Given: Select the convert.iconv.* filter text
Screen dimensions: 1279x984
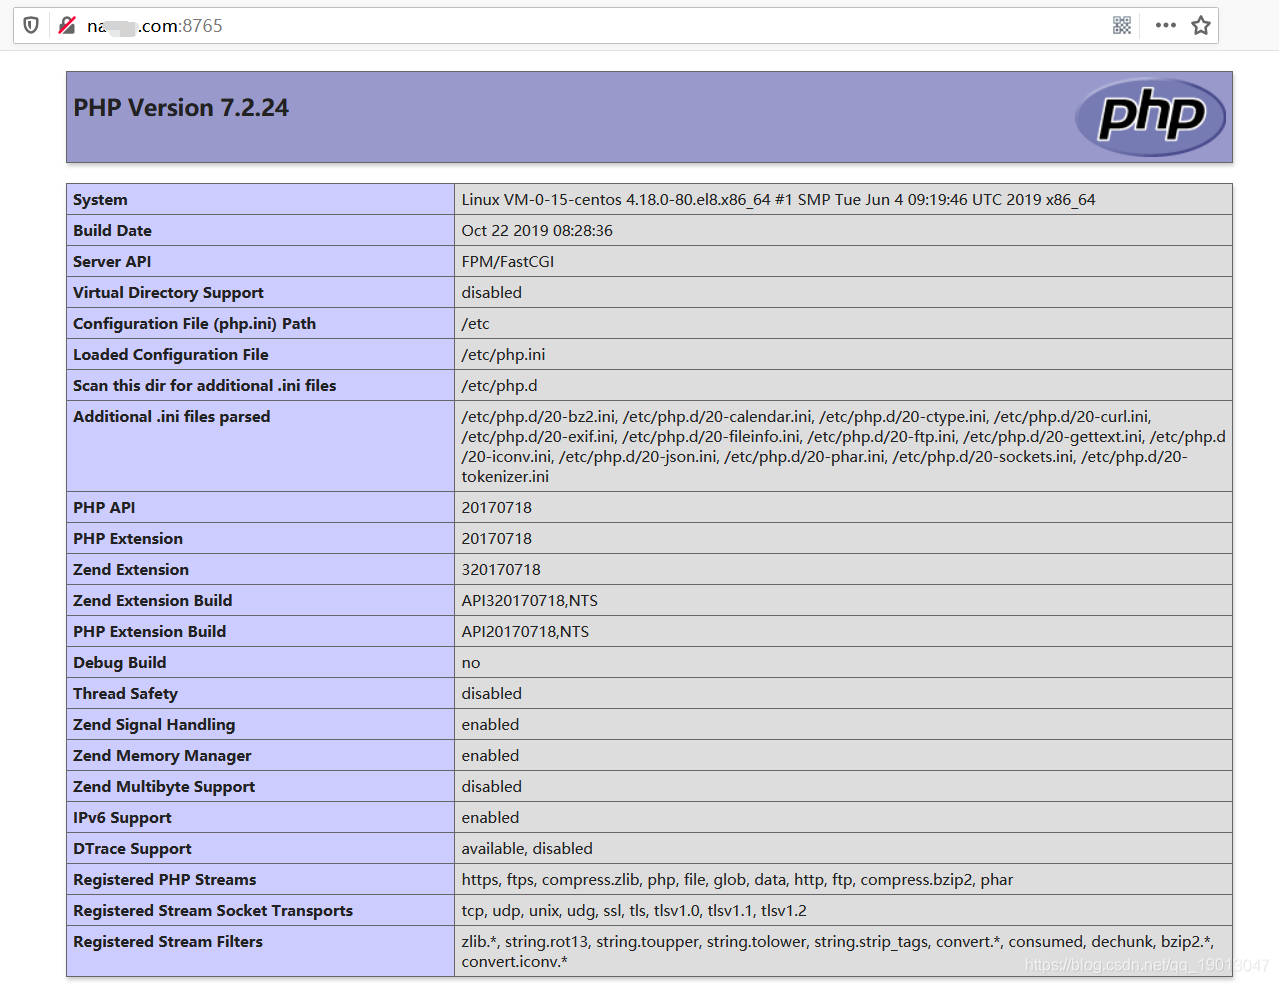Looking at the screenshot, I should (514, 962).
